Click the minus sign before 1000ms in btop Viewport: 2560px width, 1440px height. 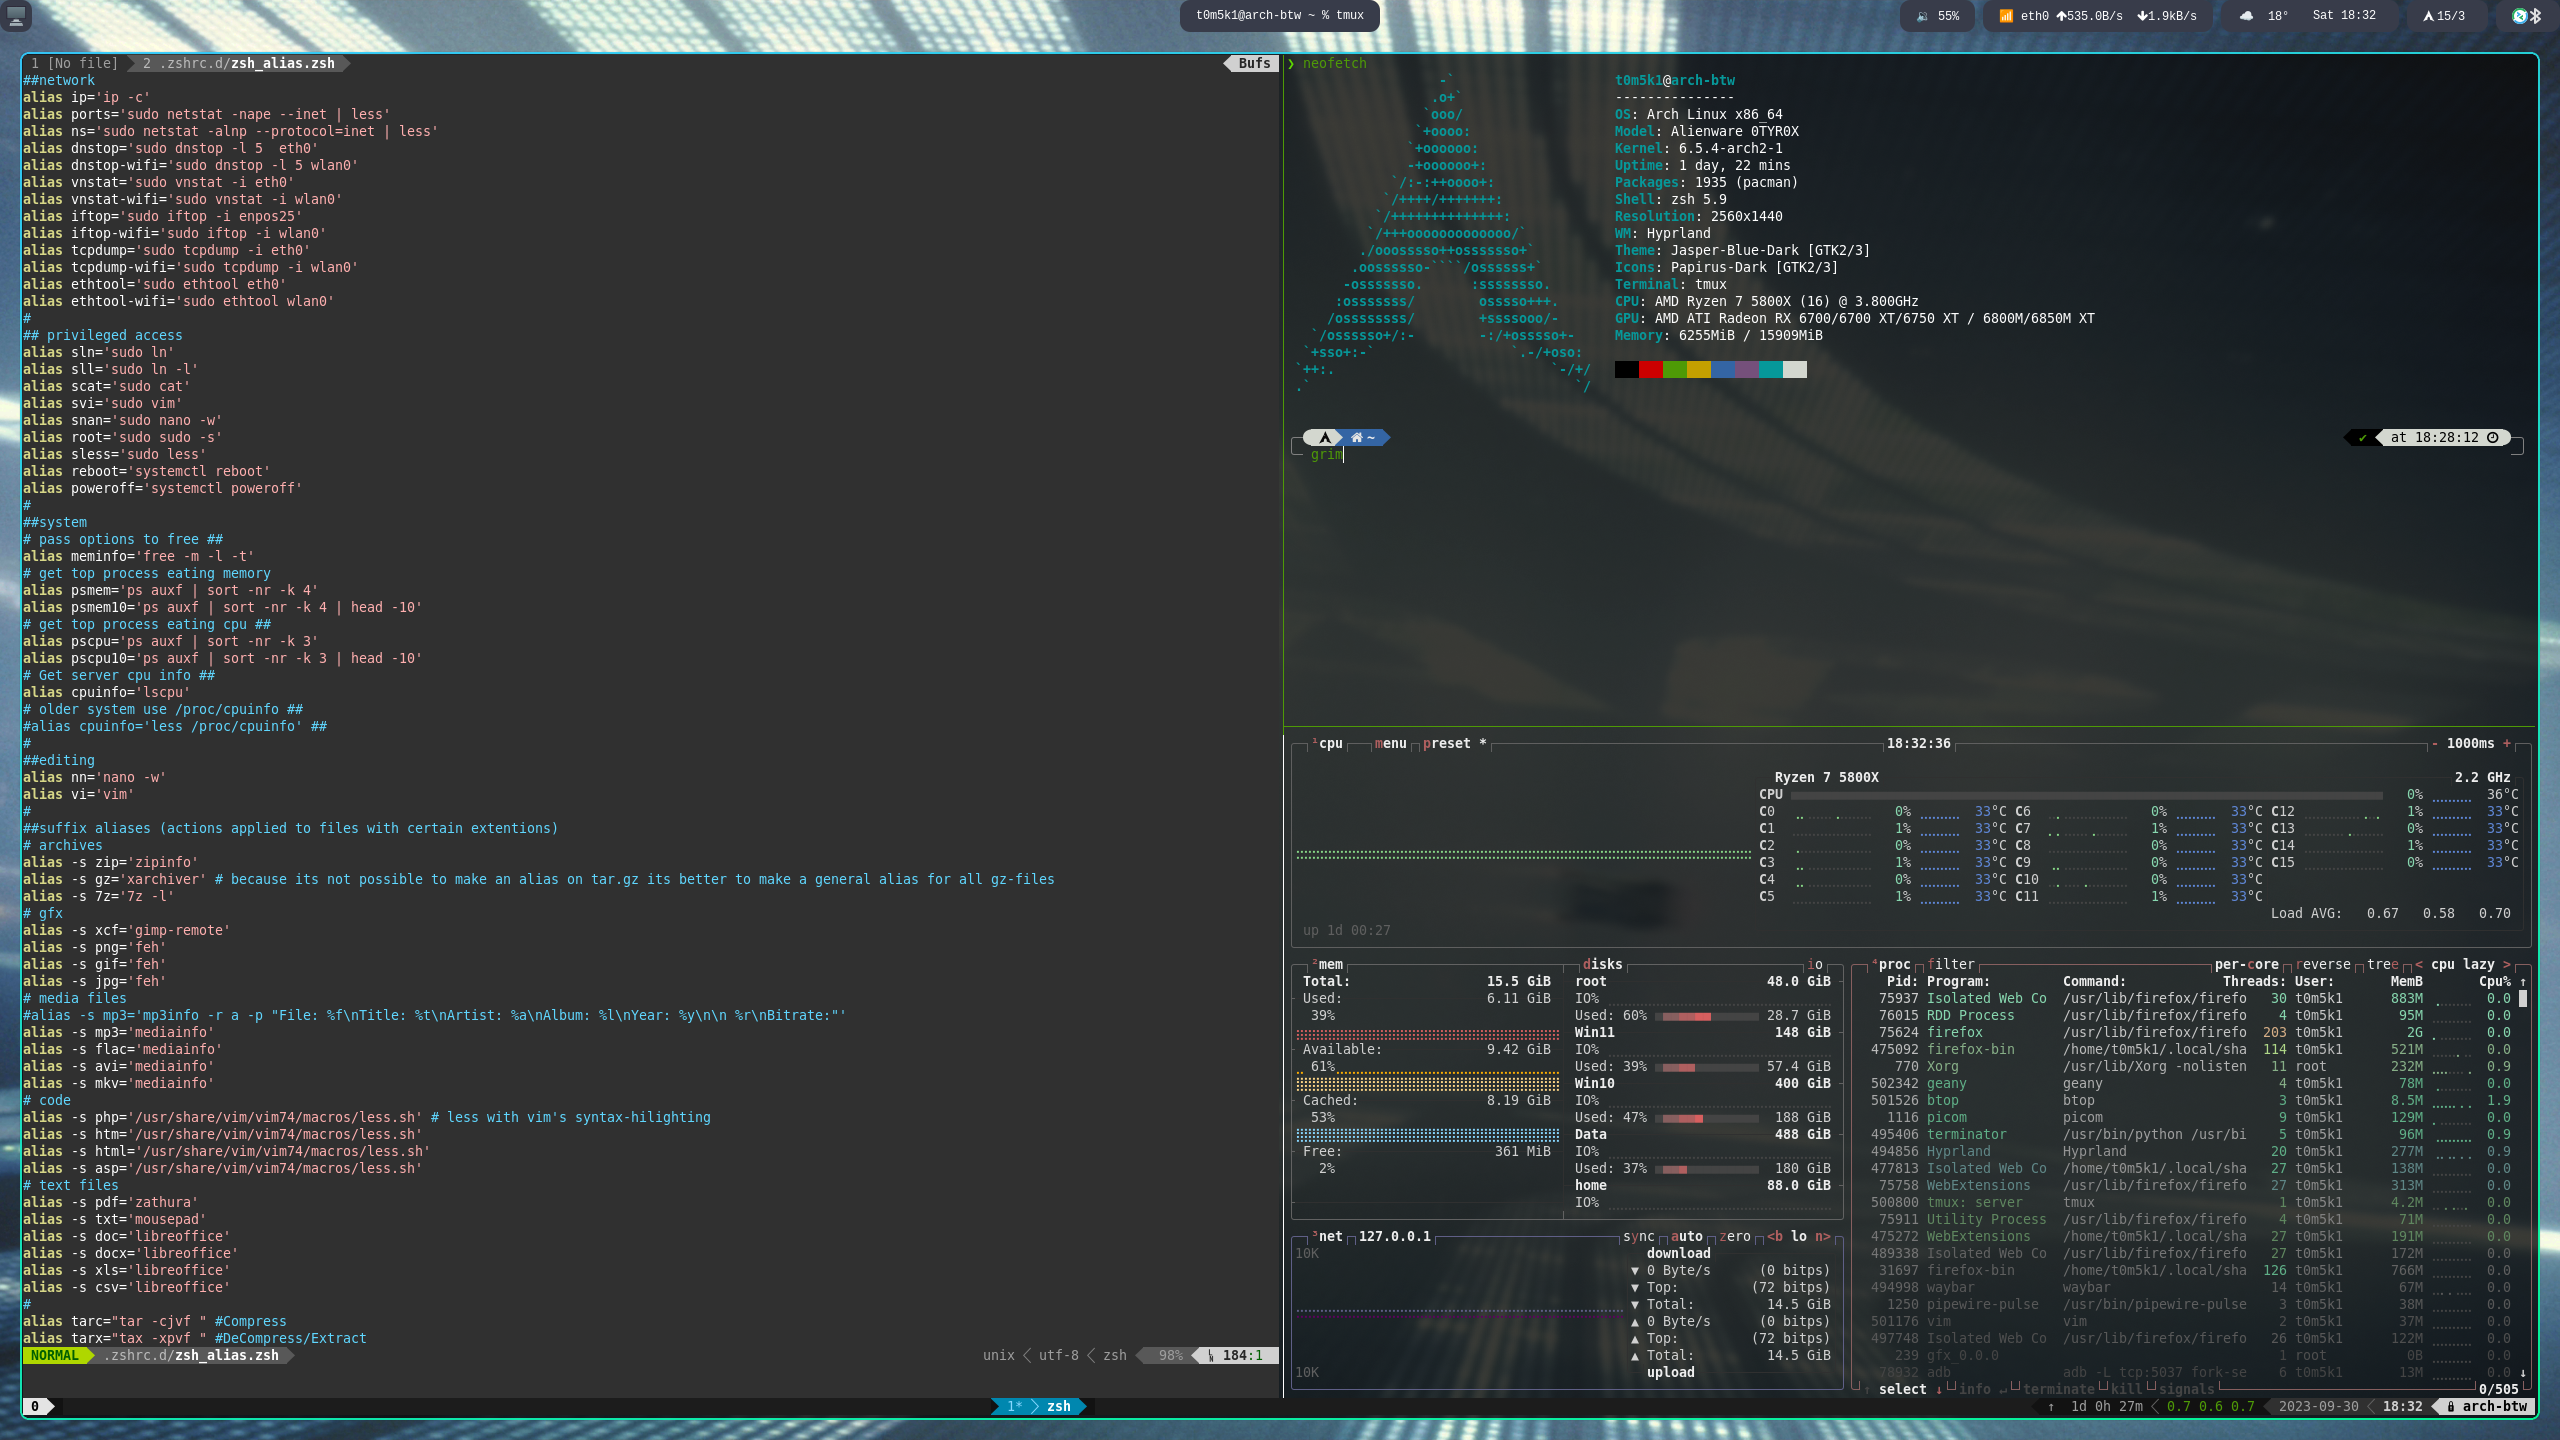click(x=2435, y=743)
